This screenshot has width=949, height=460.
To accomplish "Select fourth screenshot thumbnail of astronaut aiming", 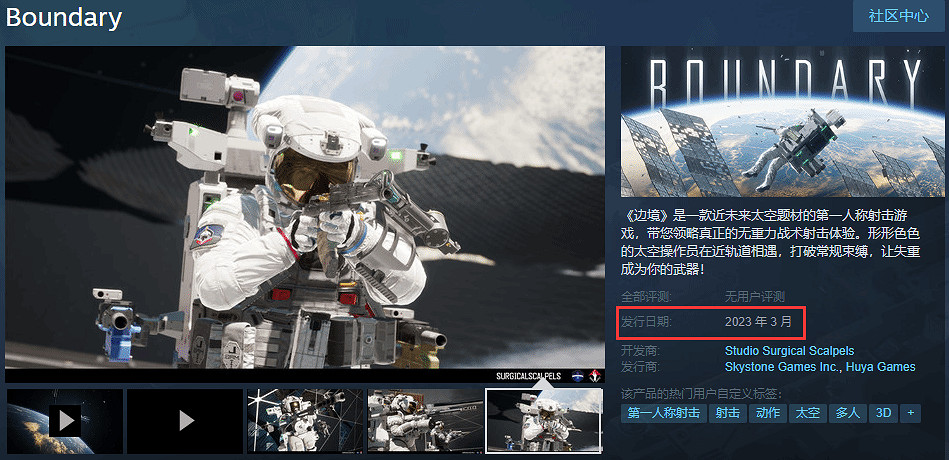I will point(425,421).
